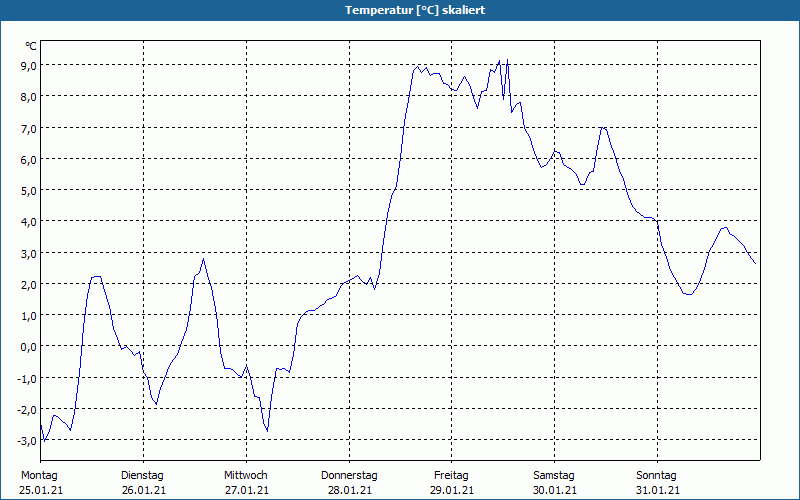
Task: Click the Freitag day label
Action: pyautogui.click(x=451, y=476)
